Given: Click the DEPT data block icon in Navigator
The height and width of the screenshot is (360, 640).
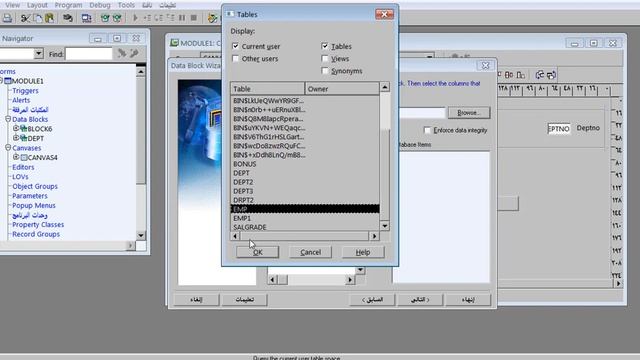Looking at the screenshot, I should [x=24, y=138].
